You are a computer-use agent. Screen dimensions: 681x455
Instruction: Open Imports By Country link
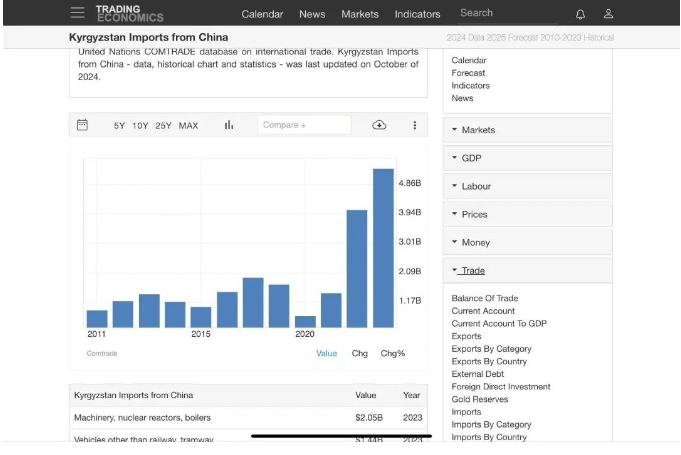pos(489,437)
